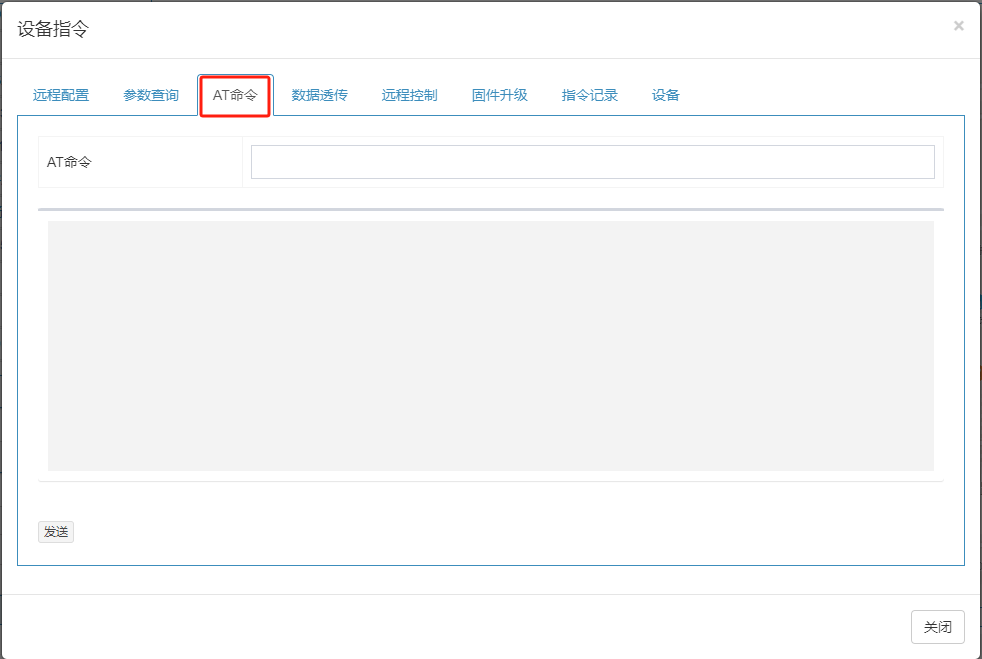
Task: Click the 设备指令 dialog title
Action: tap(53, 29)
